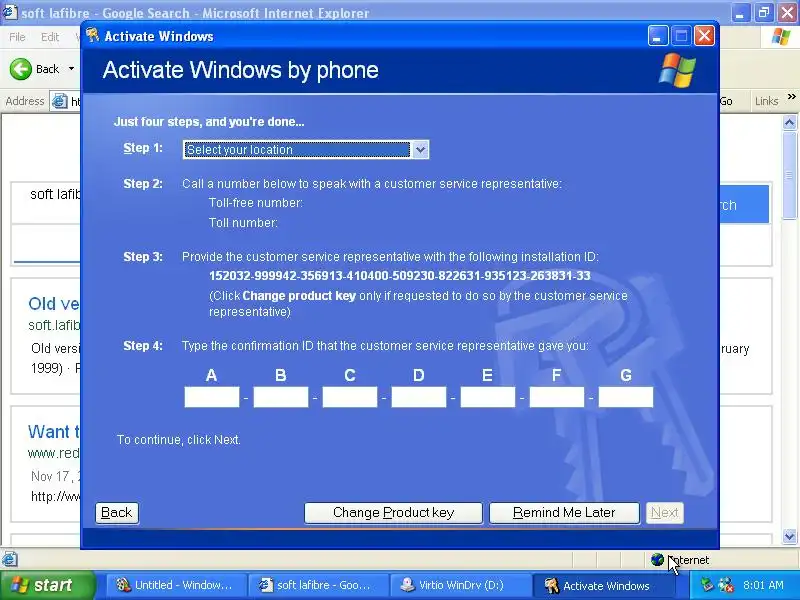This screenshot has width=800, height=600.
Task: Click Change Product key button
Action: pyautogui.click(x=393, y=513)
